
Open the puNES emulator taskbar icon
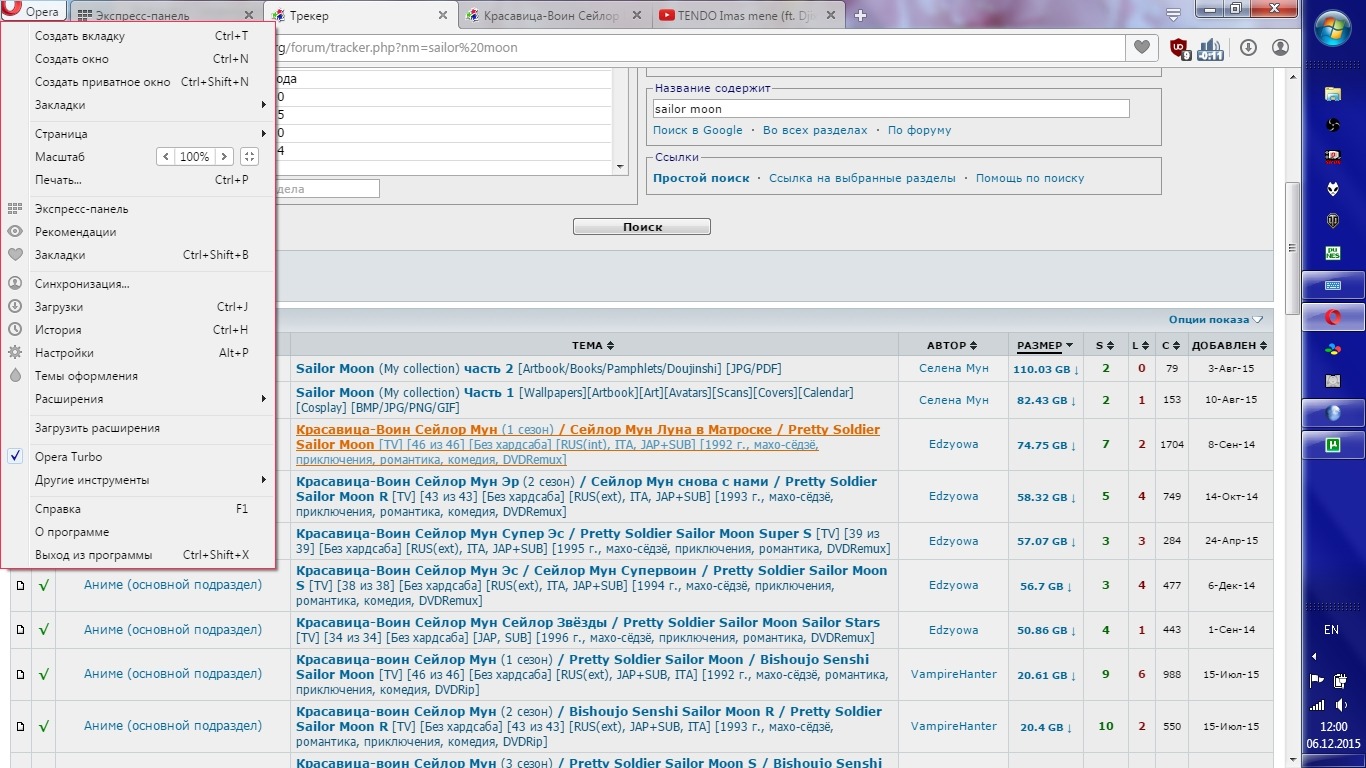pos(1332,253)
